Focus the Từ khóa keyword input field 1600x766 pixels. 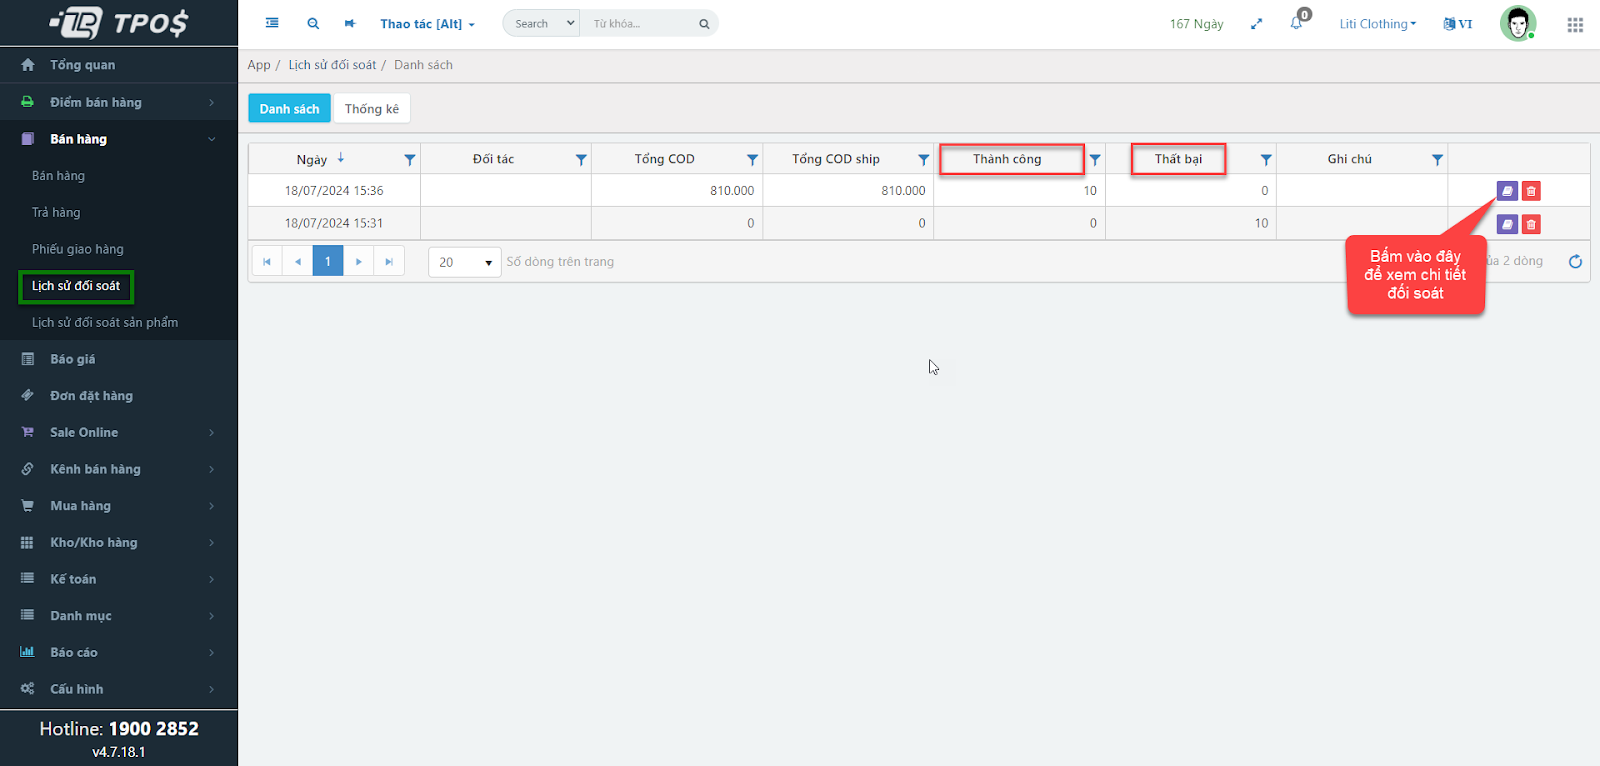(638, 23)
